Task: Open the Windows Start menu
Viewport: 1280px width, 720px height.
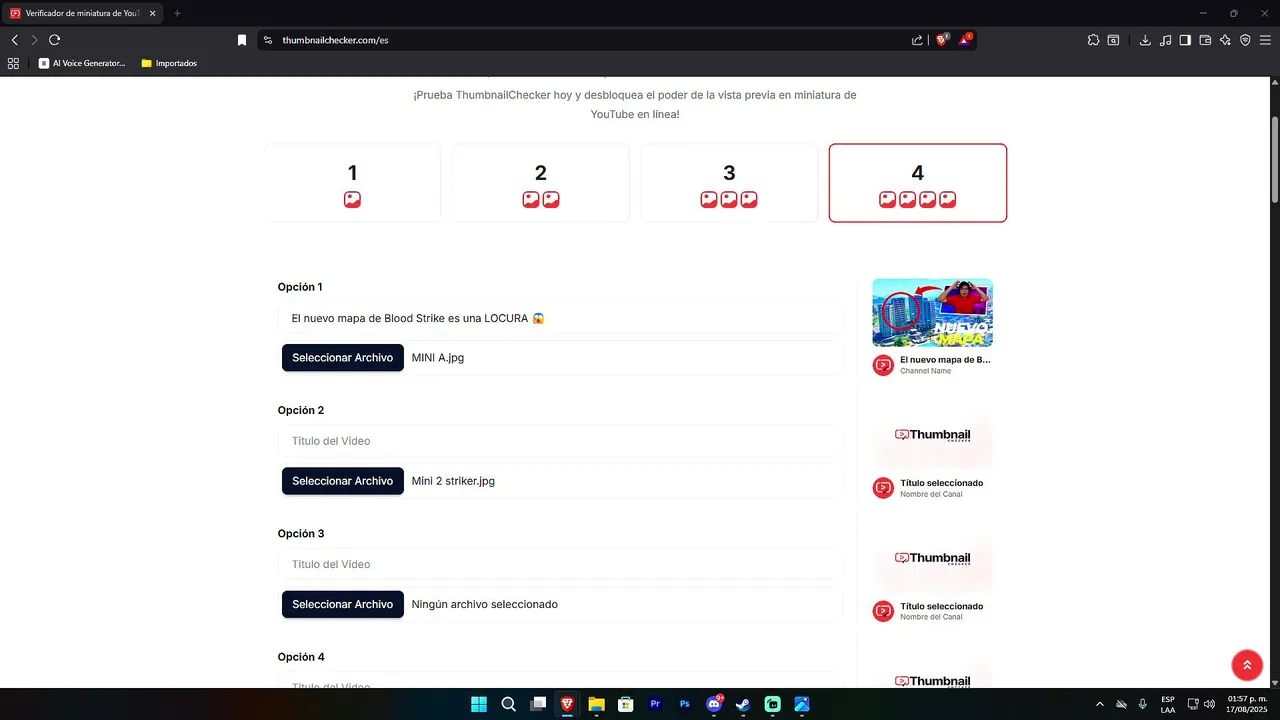Action: [479, 704]
